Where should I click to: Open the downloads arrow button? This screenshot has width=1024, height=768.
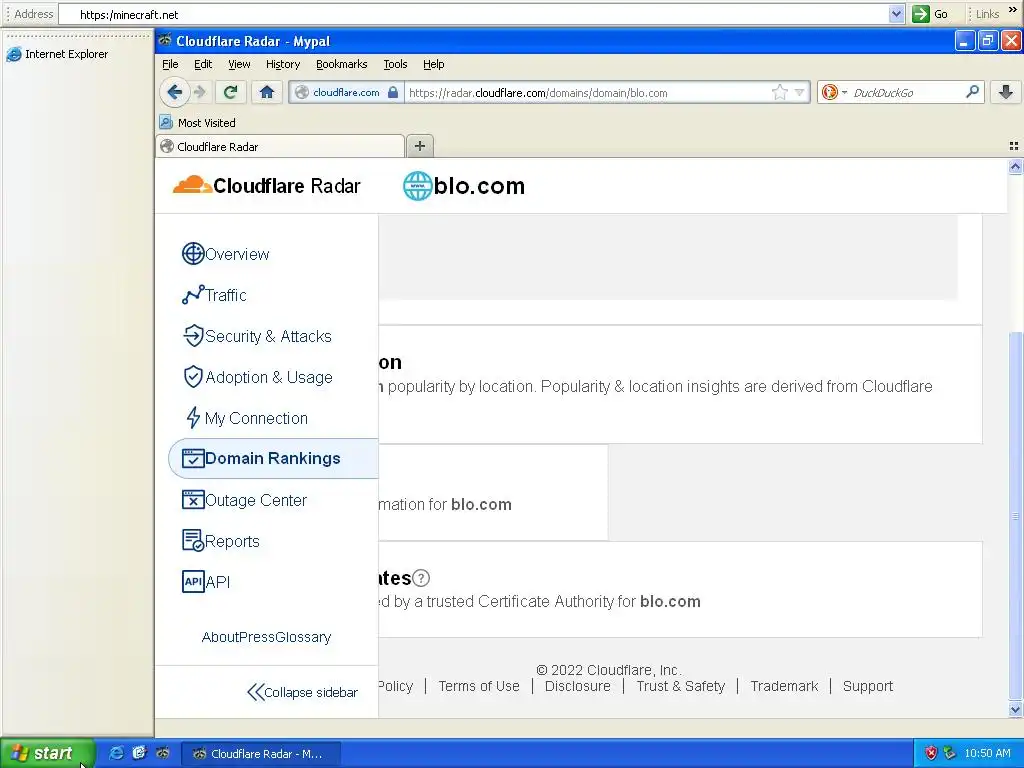coord(1006,93)
